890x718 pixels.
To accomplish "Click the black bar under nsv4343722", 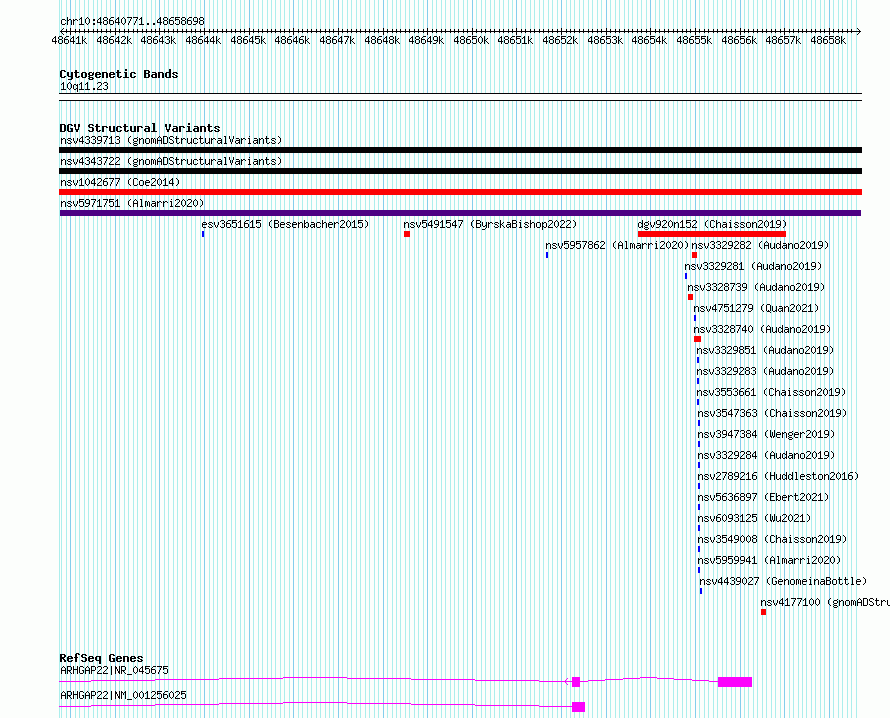I will 460,171.
